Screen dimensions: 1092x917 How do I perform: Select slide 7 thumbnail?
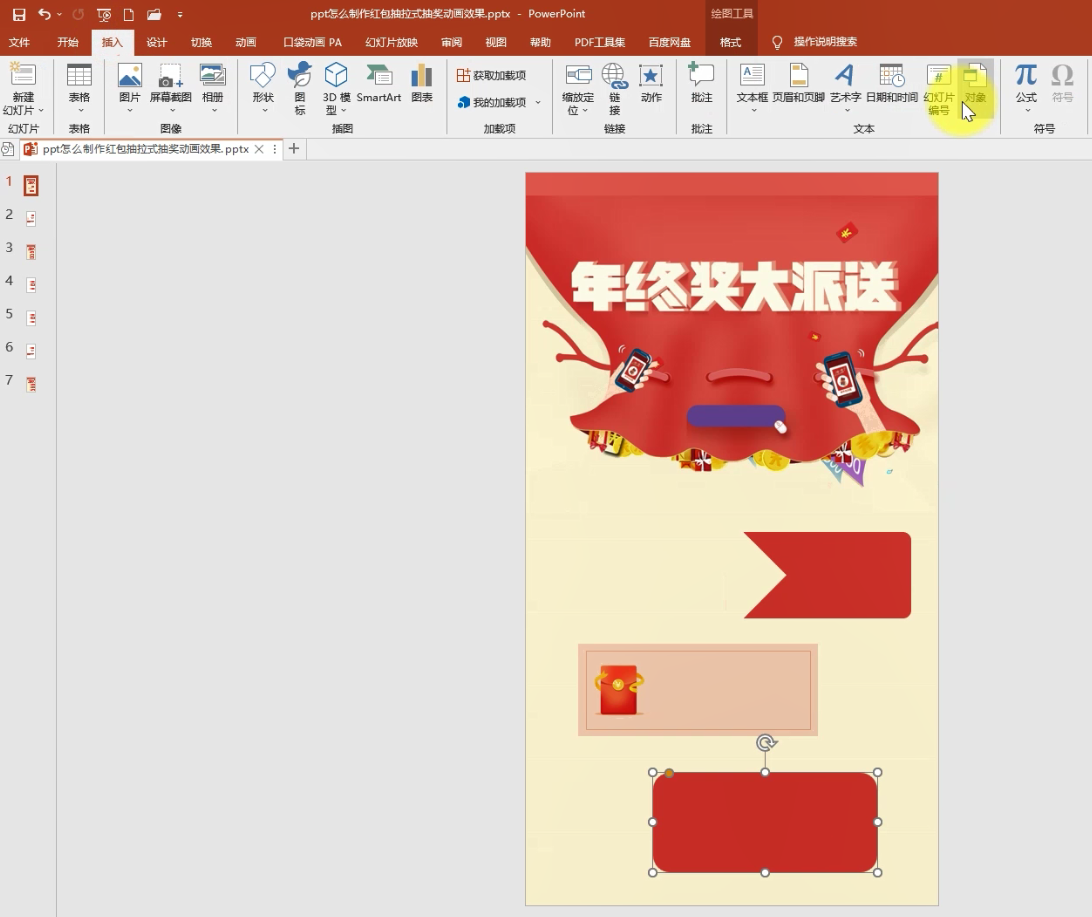point(31,384)
